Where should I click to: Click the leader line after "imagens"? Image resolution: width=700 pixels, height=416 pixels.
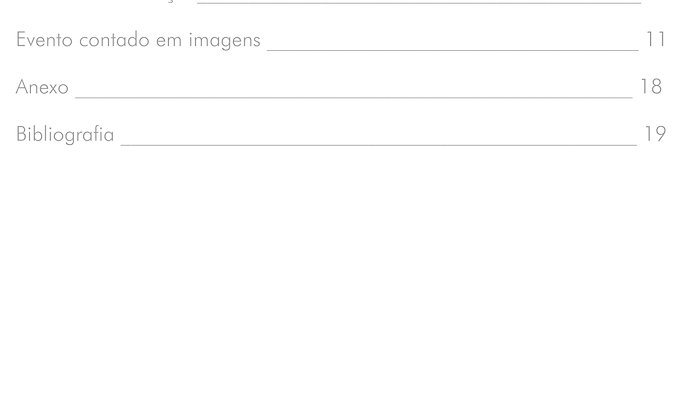(453, 50)
